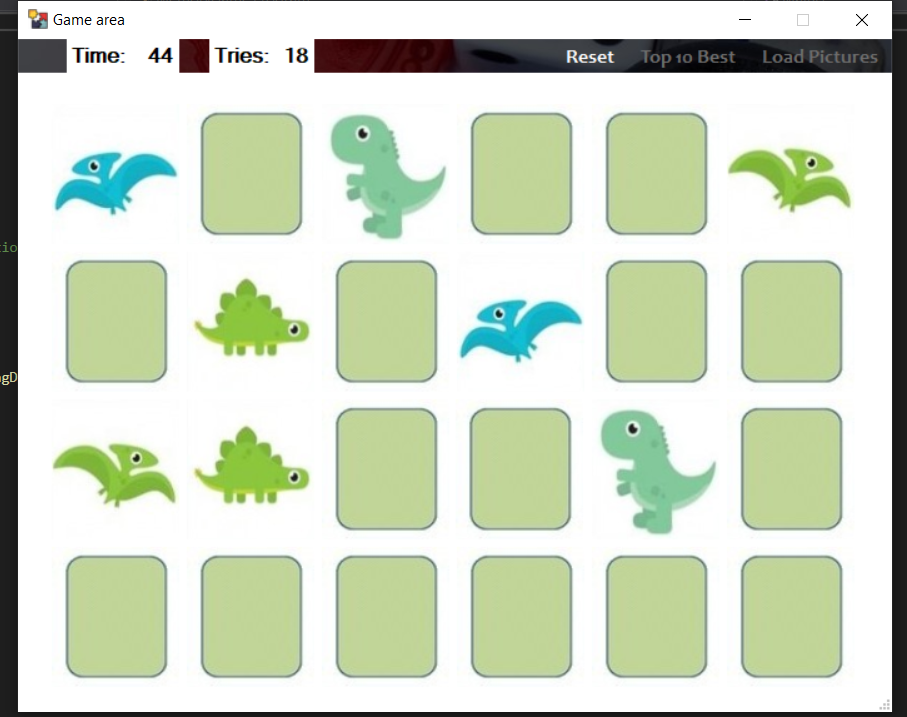The height and width of the screenshot is (717, 907).
Task: Open the Top 10 Best list
Action: (687, 57)
